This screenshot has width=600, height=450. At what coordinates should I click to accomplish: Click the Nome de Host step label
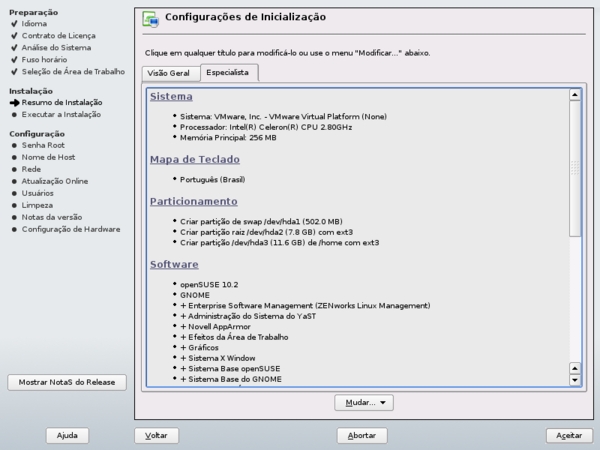pos(48,157)
